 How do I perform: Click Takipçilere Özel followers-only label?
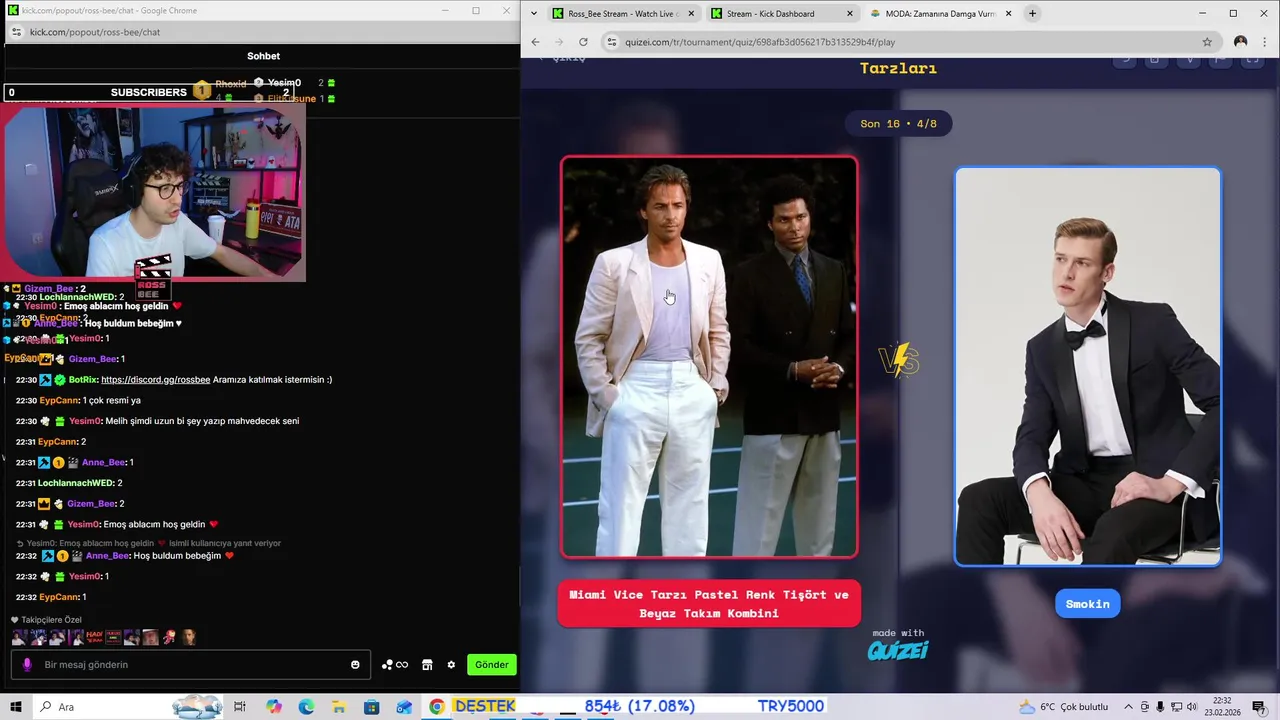pyautogui.click(x=45, y=620)
